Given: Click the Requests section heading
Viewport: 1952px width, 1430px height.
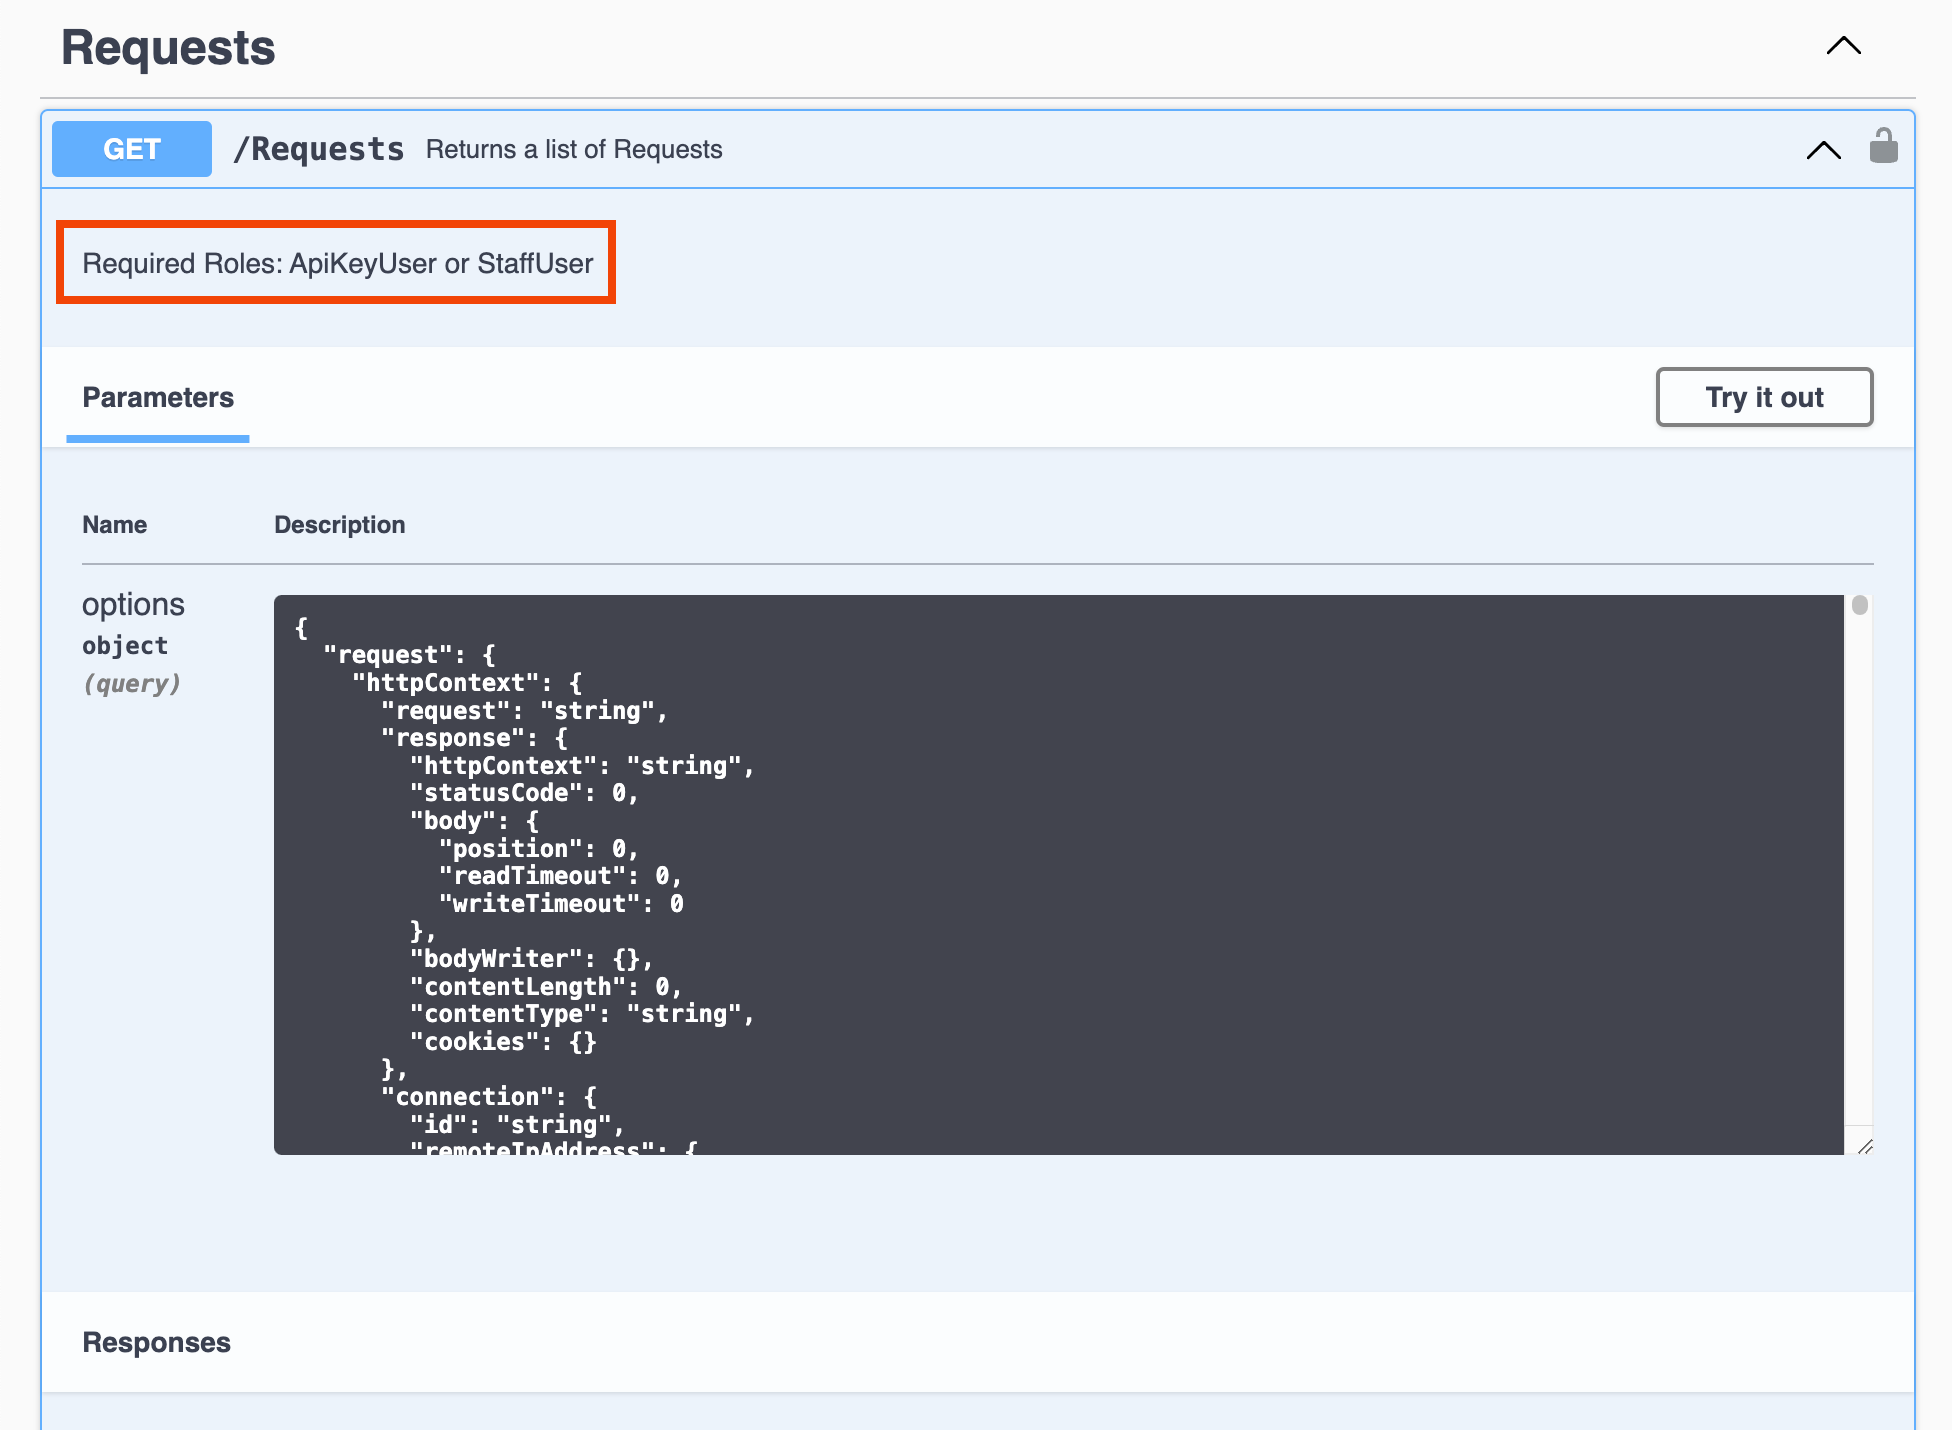Looking at the screenshot, I should [168, 48].
